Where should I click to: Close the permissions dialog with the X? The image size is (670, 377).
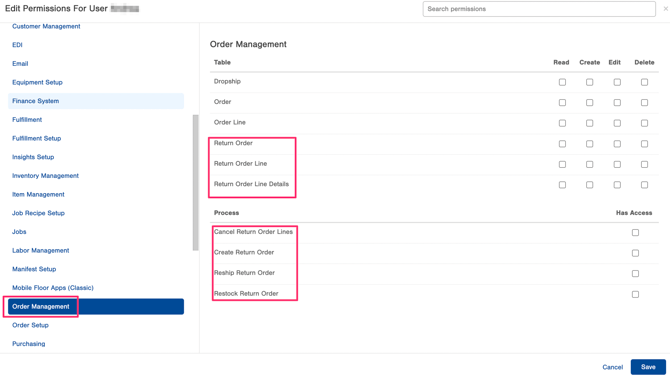[x=665, y=9]
